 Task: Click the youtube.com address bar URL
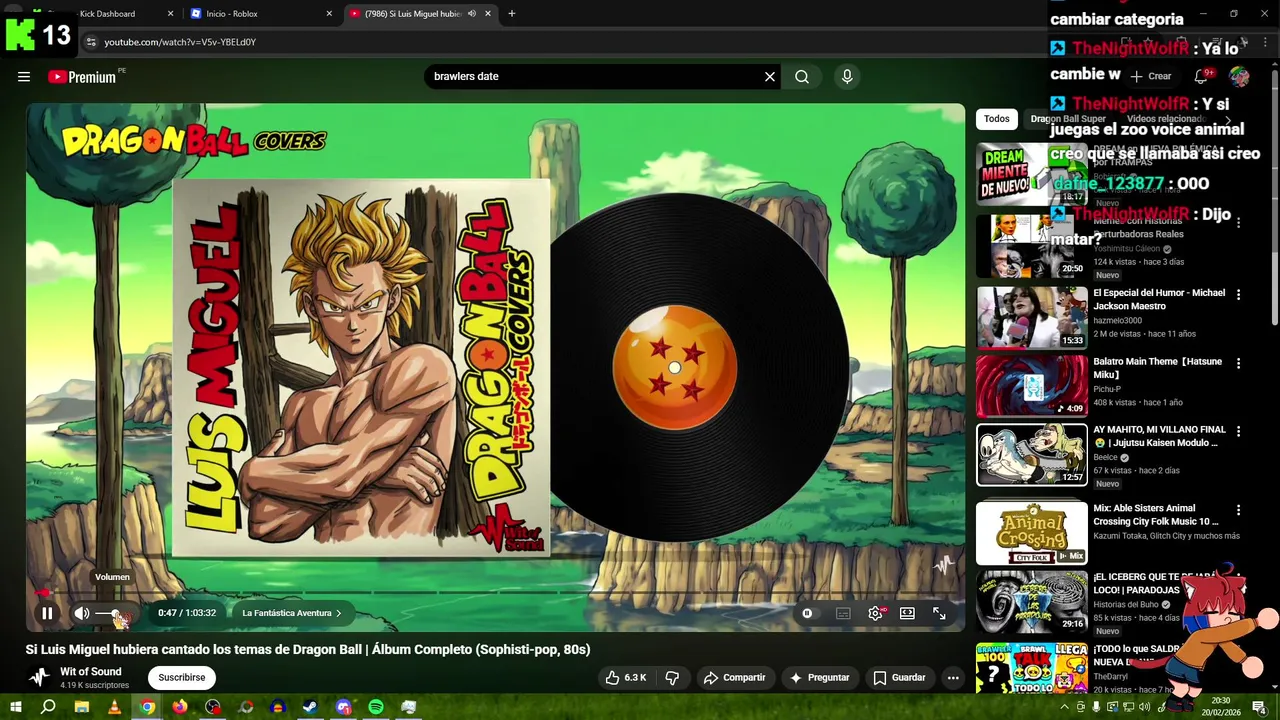pos(180,42)
